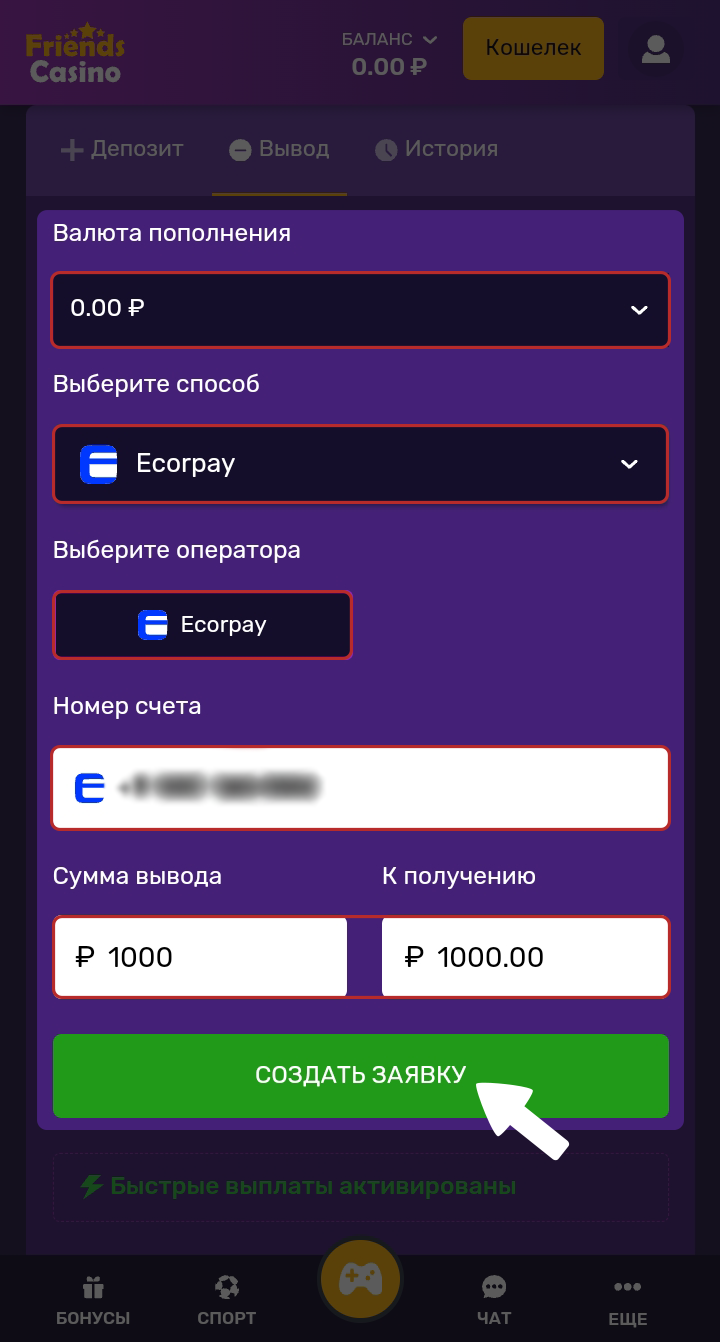Open the currency dropdown showing 0.00 ₽
This screenshot has width=720, height=1342.
tap(360, 310)
